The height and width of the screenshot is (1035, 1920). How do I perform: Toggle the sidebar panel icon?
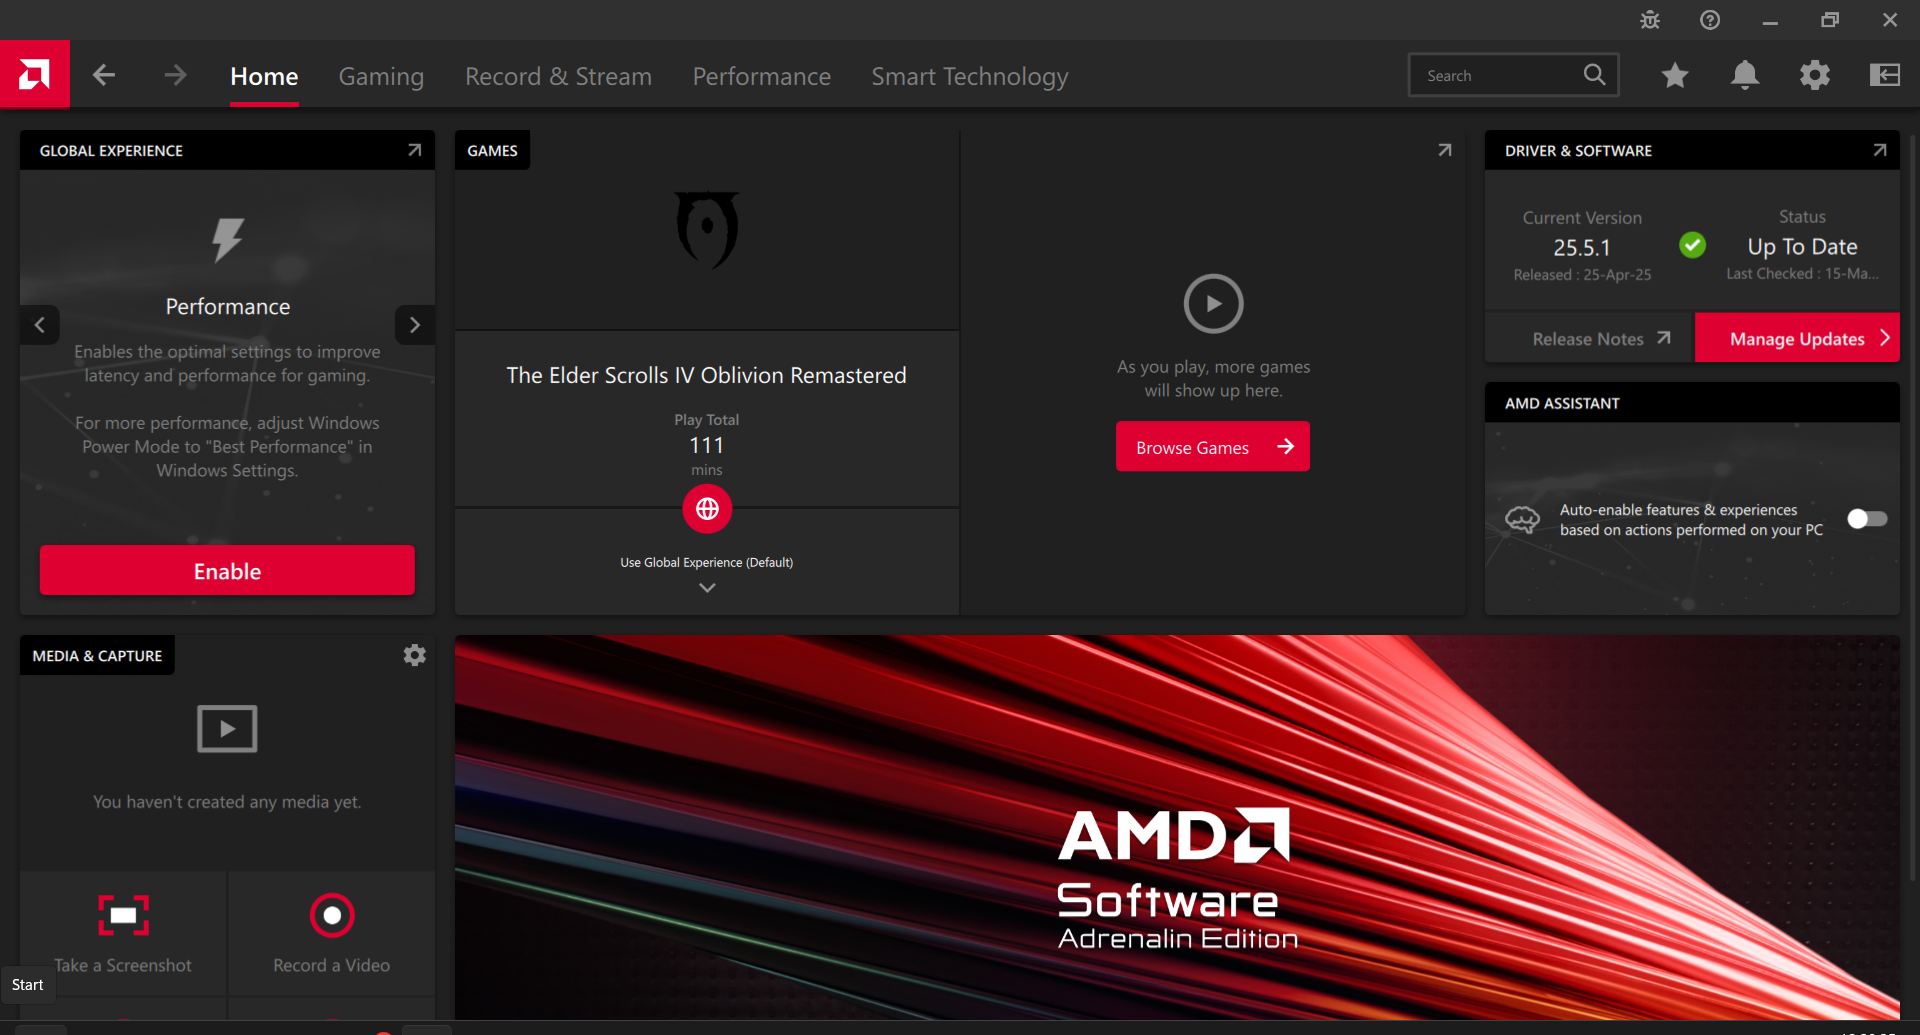coord(1884,75)
